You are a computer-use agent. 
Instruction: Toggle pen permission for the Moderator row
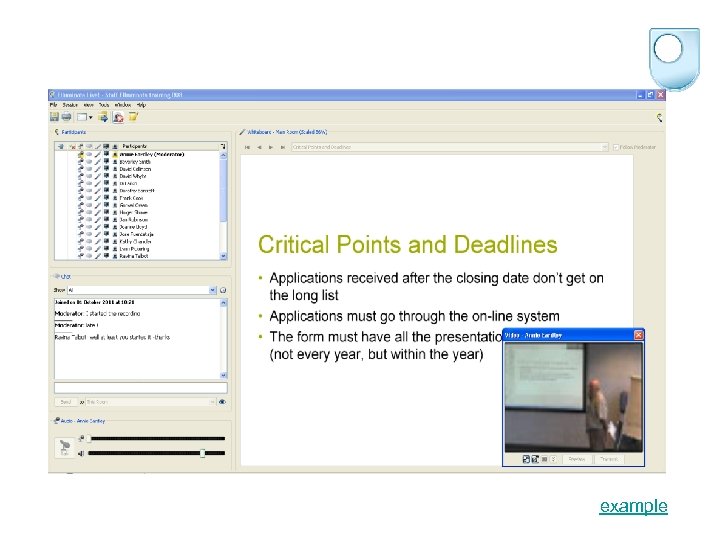click(x=98, y=154)
